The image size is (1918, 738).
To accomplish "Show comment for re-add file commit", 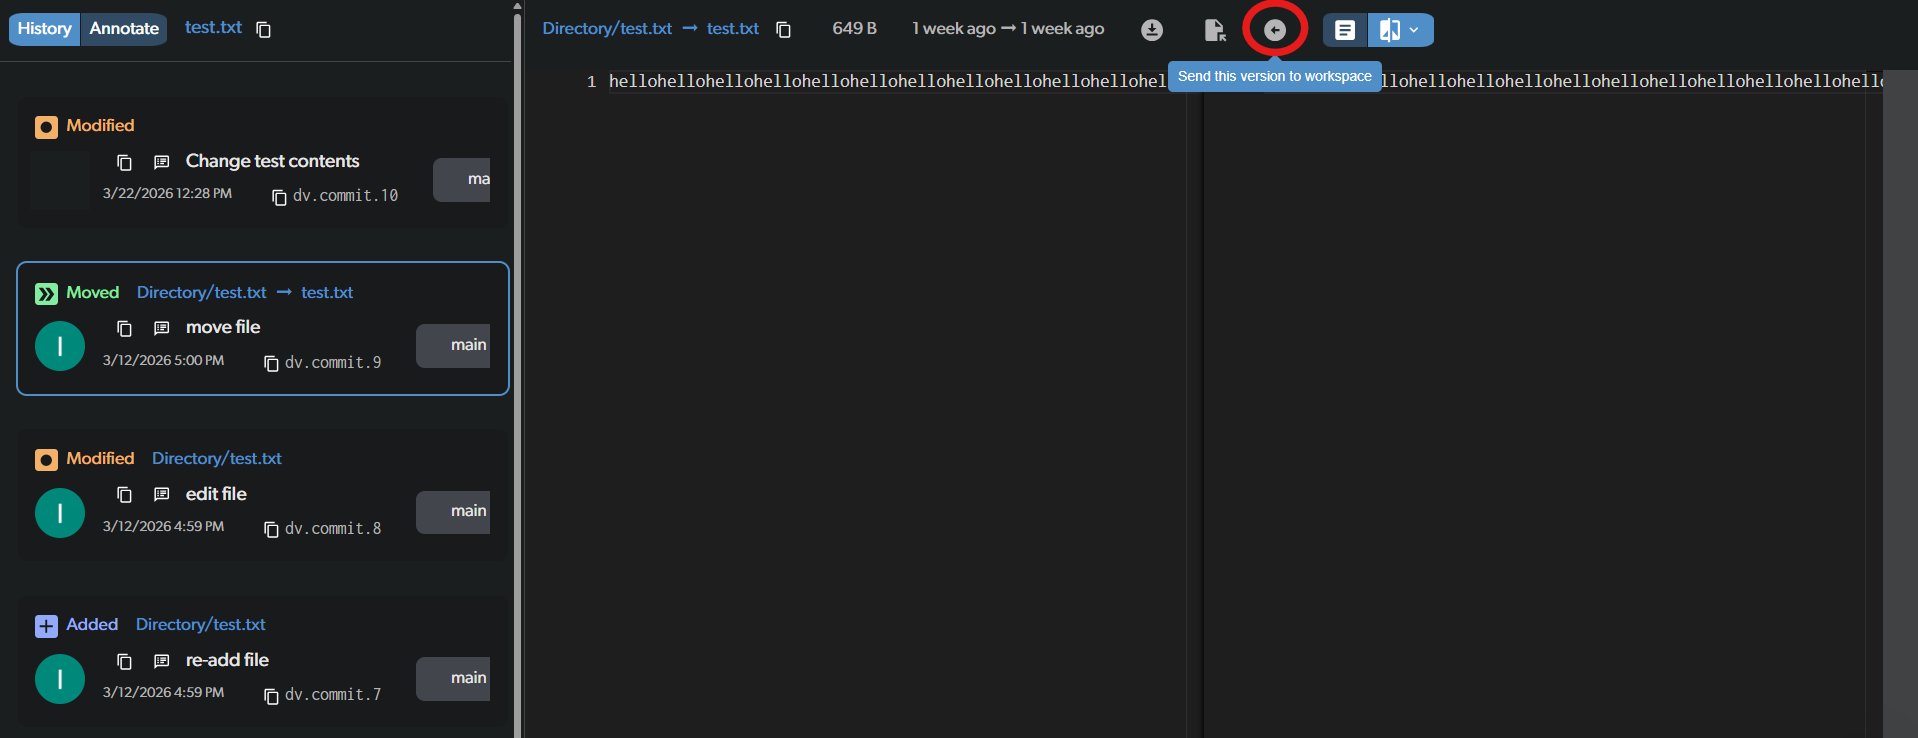I will point(161,661).
